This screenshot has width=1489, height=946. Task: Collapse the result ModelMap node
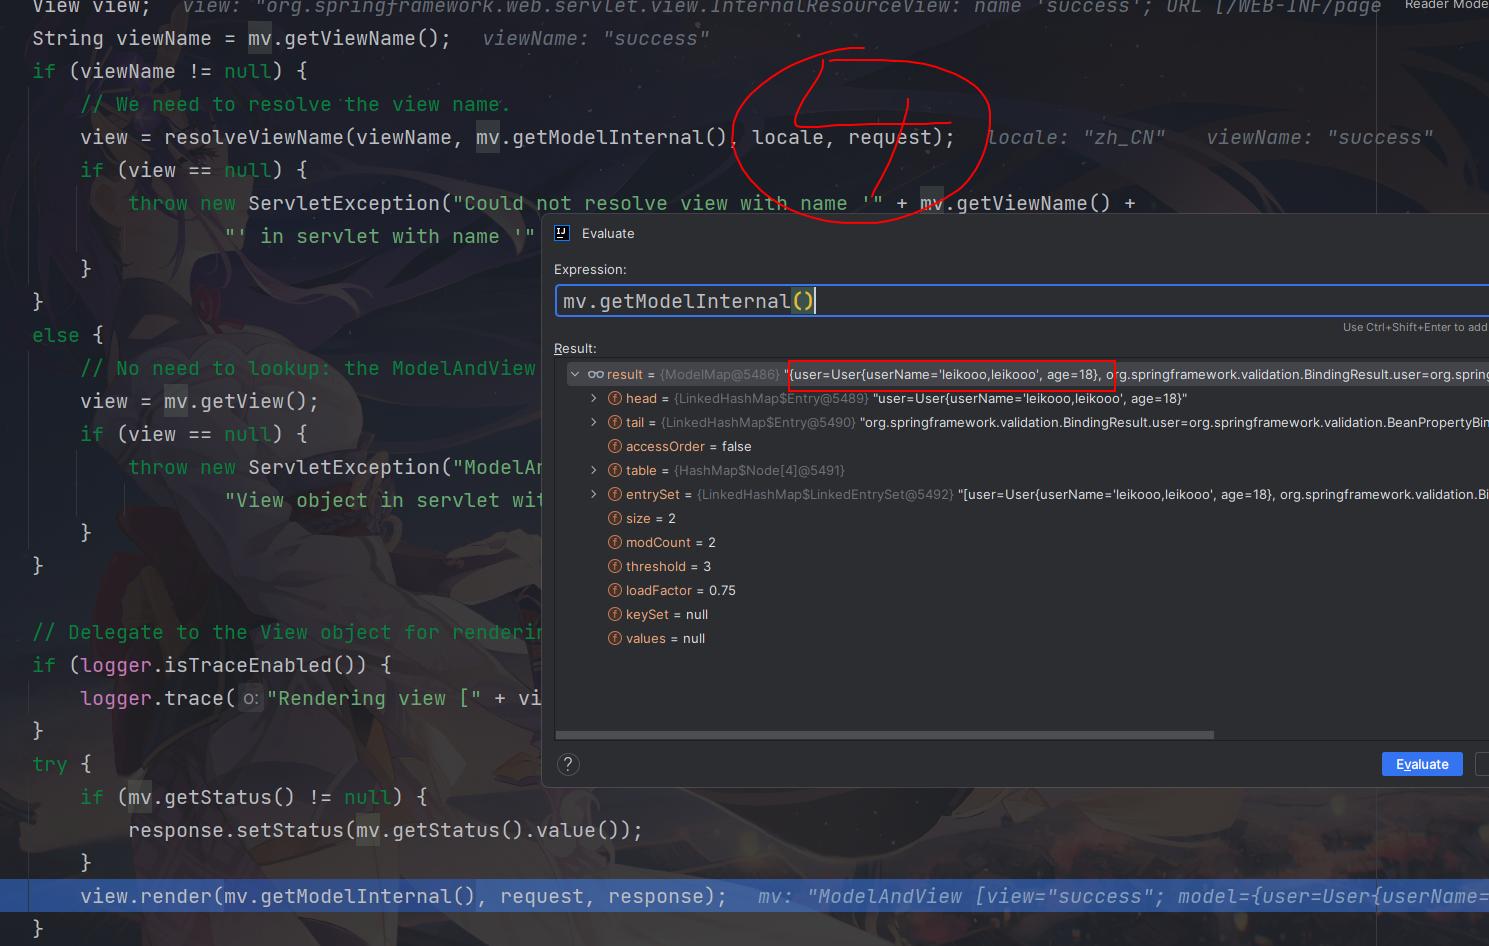(575, 375)
